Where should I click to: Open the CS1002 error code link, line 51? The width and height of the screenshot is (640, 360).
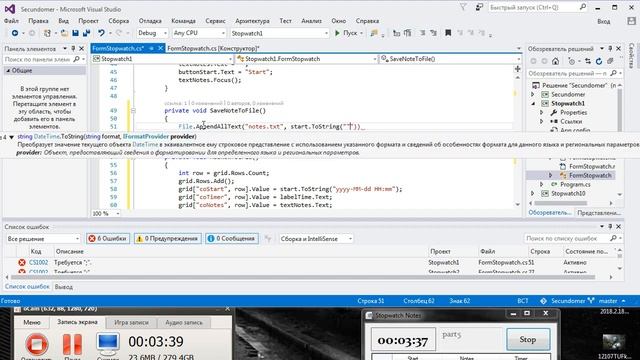point(38,262)
